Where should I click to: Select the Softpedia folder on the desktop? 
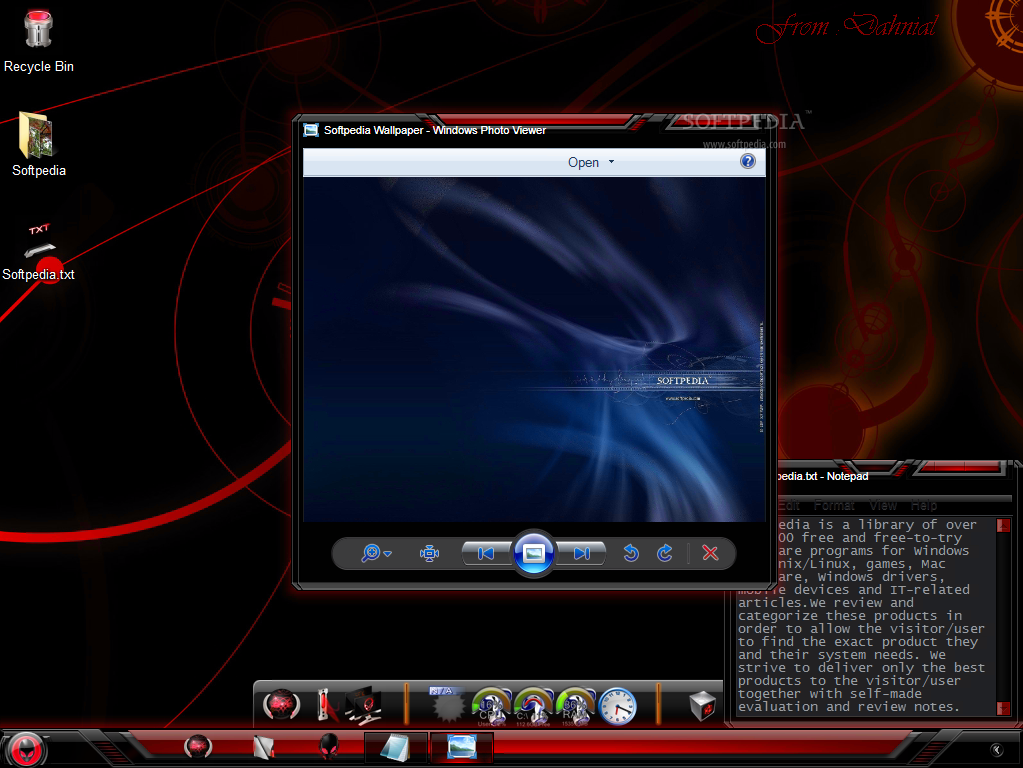pos(38,144)
